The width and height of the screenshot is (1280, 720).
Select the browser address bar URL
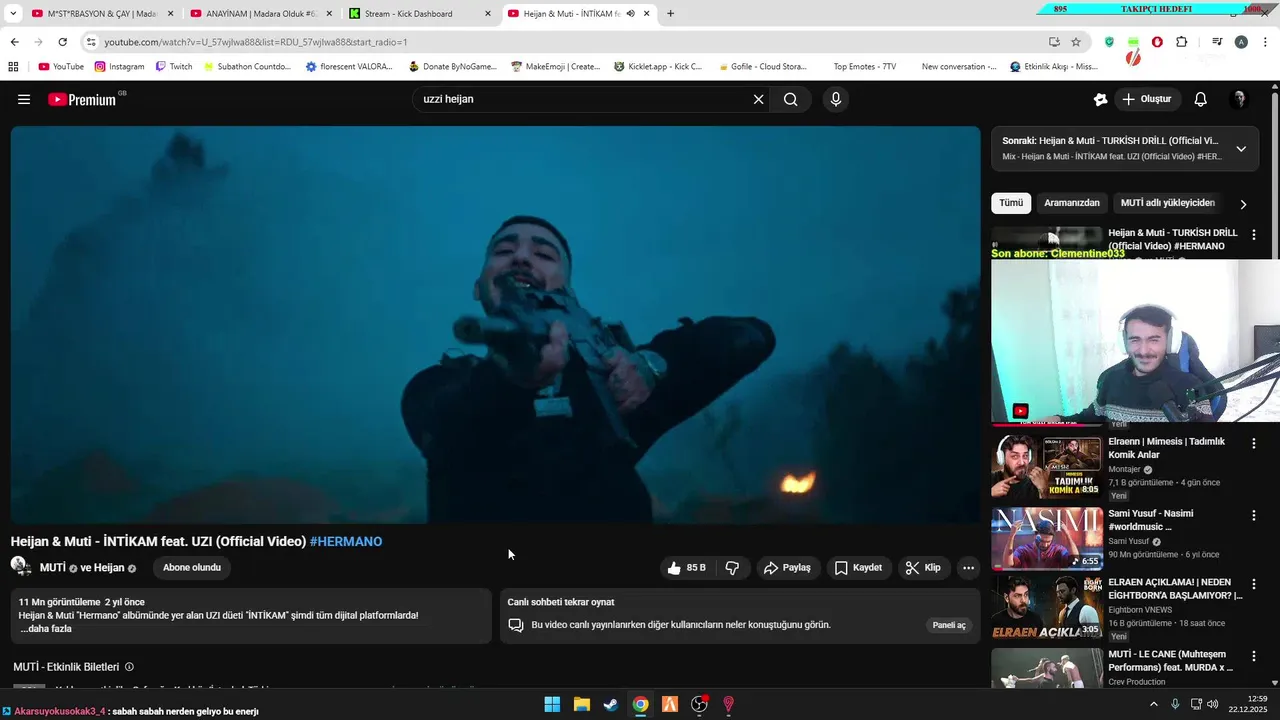tap(255, 42)
